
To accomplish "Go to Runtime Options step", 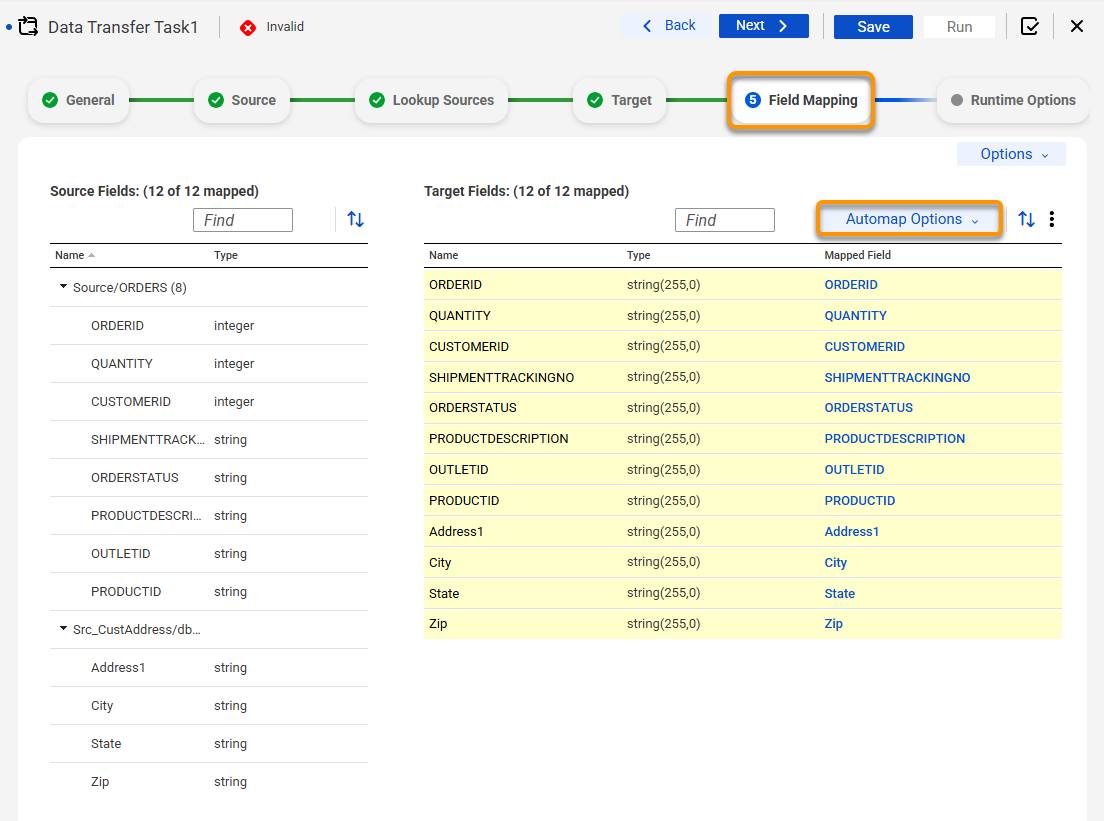I will [x=1013, y=100].
